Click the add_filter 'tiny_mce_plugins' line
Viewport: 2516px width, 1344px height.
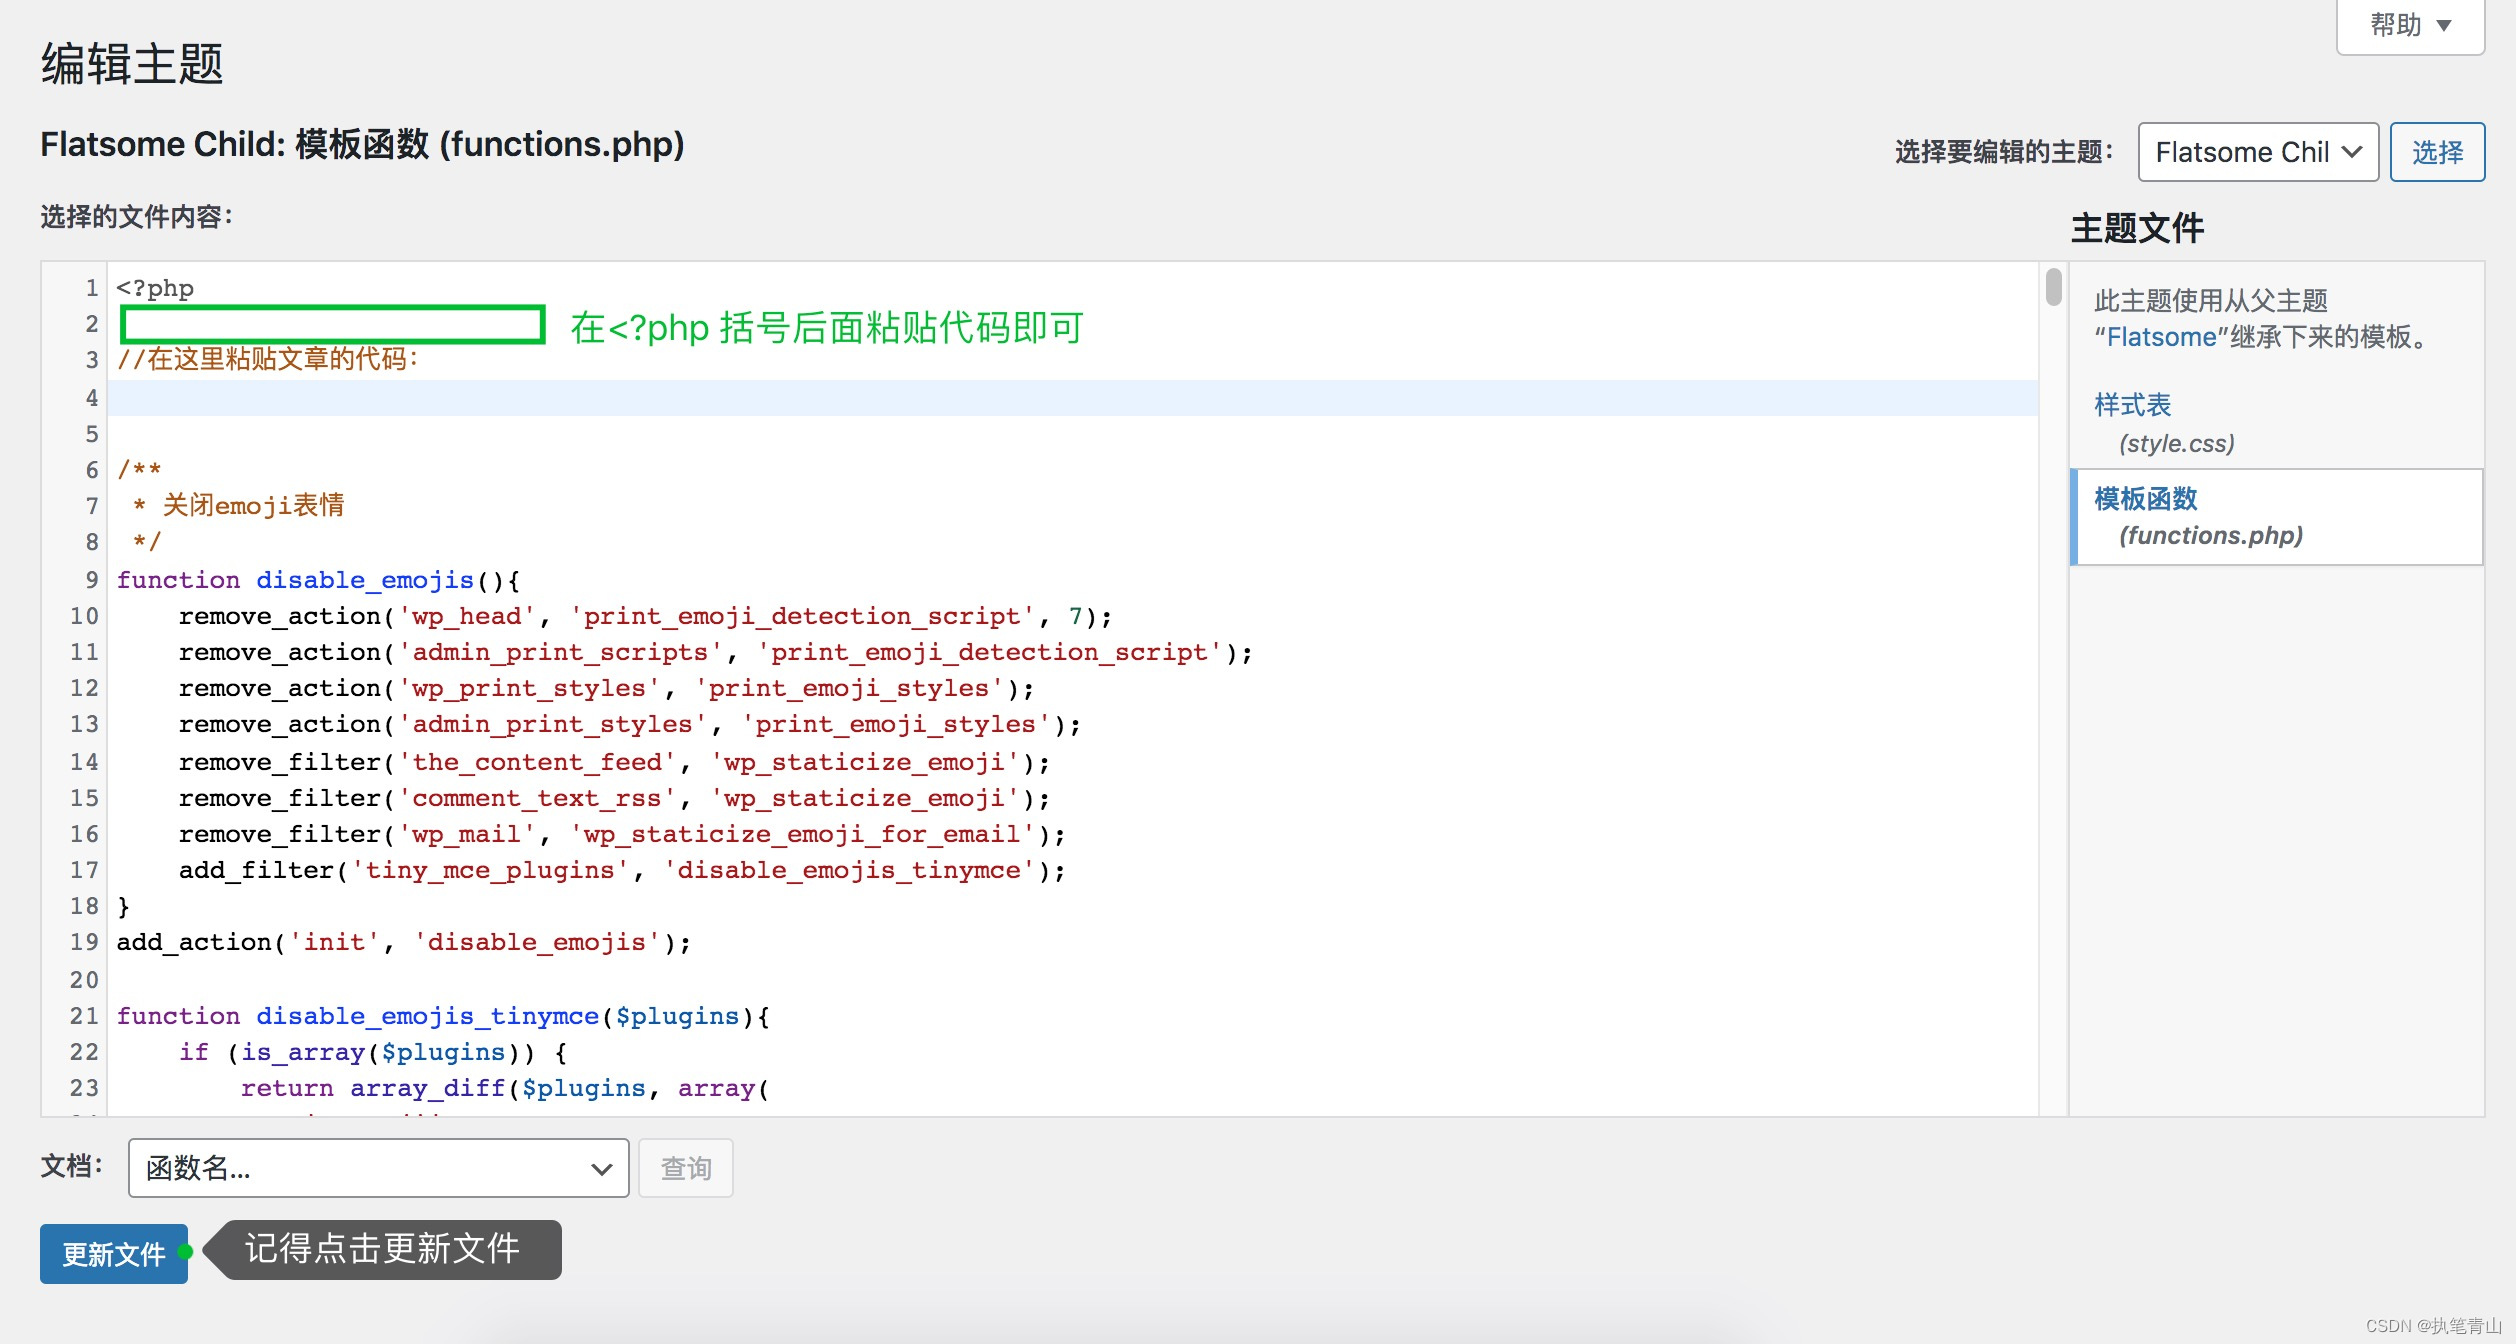pos(622,870)
